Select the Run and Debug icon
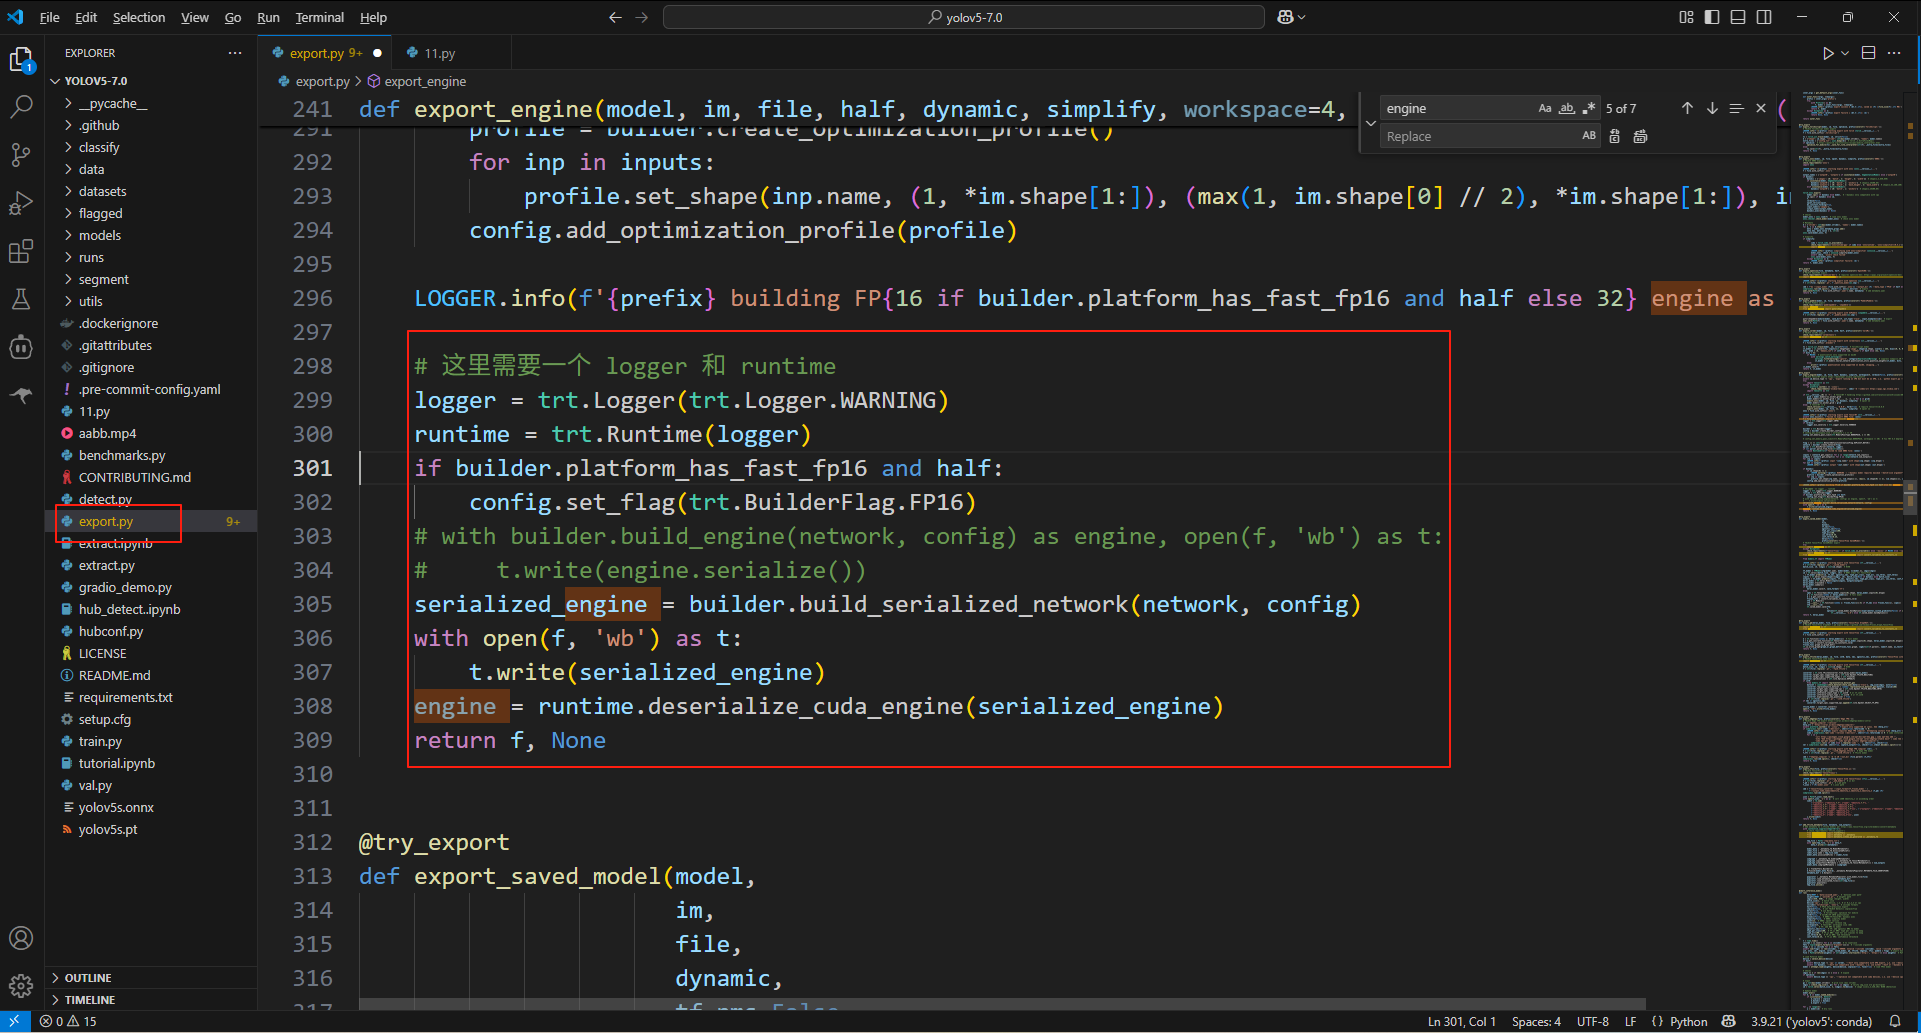This screenshot has height=1033, width=1921. click(x=22, y=203)
